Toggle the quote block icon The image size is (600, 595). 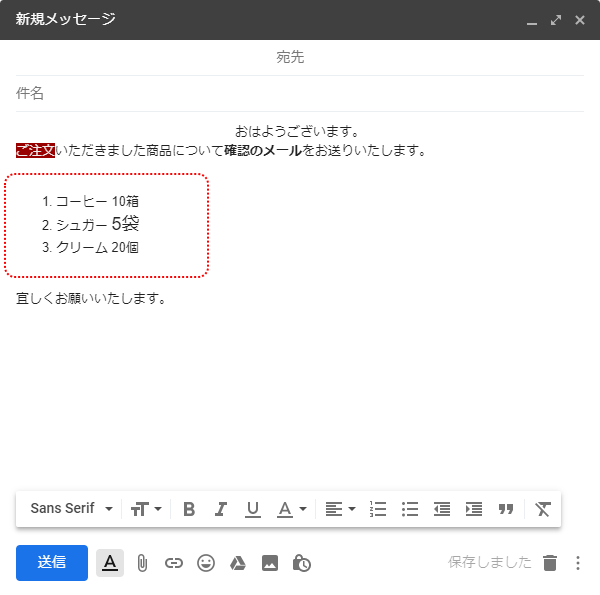click(x=505, y=509)
